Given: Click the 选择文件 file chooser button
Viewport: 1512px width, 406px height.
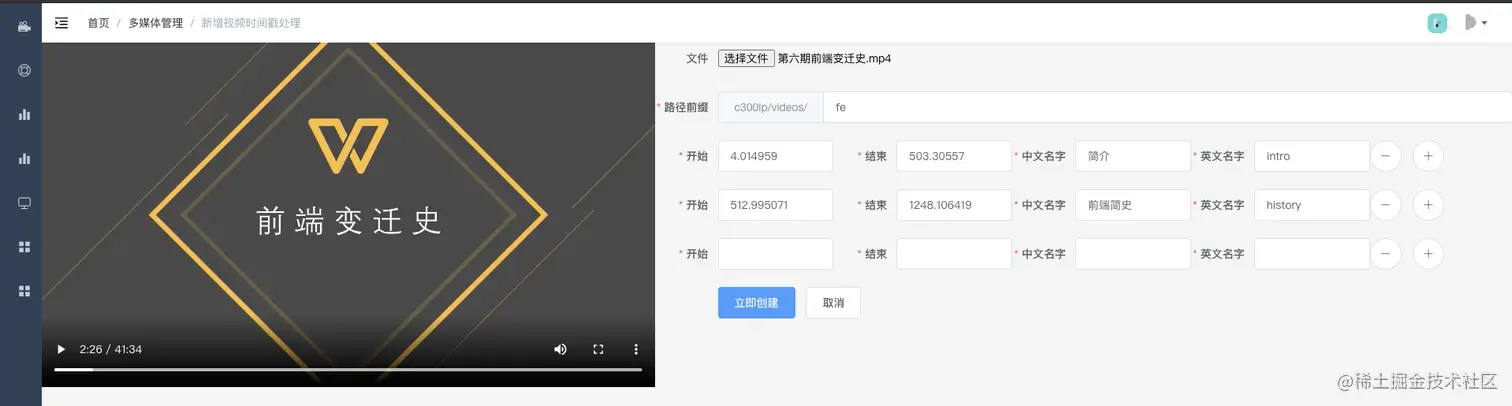Looking at the screenshot, I should pos(746,58).
